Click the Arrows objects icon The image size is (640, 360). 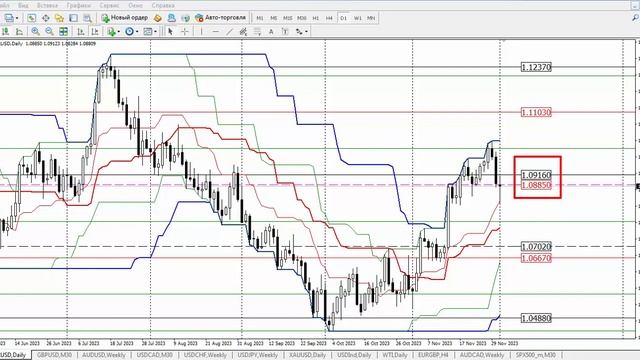tap(299, 31)
